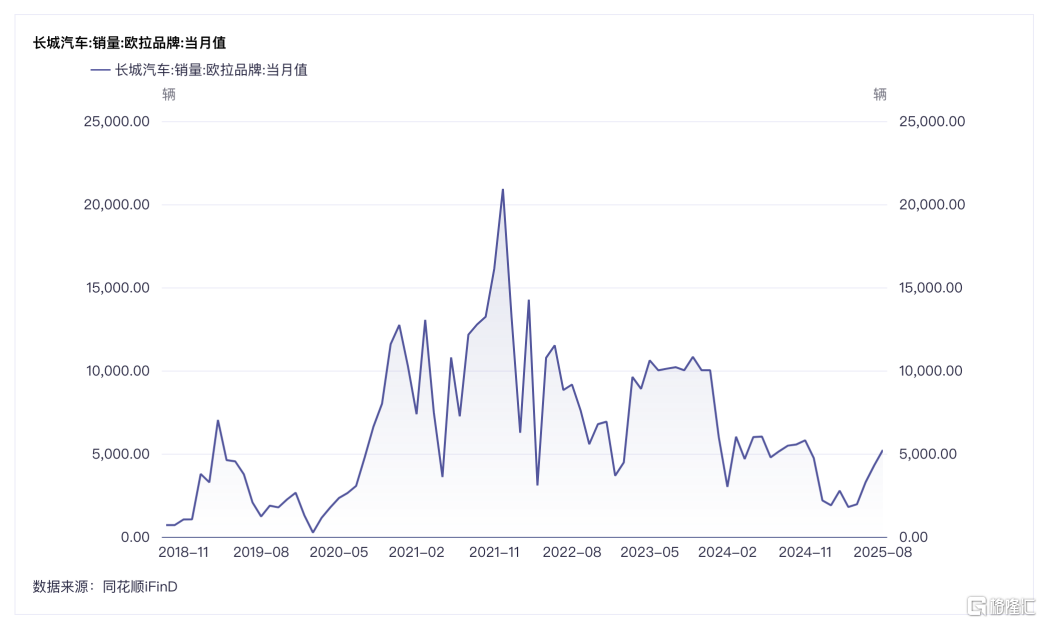Viewport: 1042px width, 623px height.
Task: Select the right axis unit label 辆
Action: 880,94
